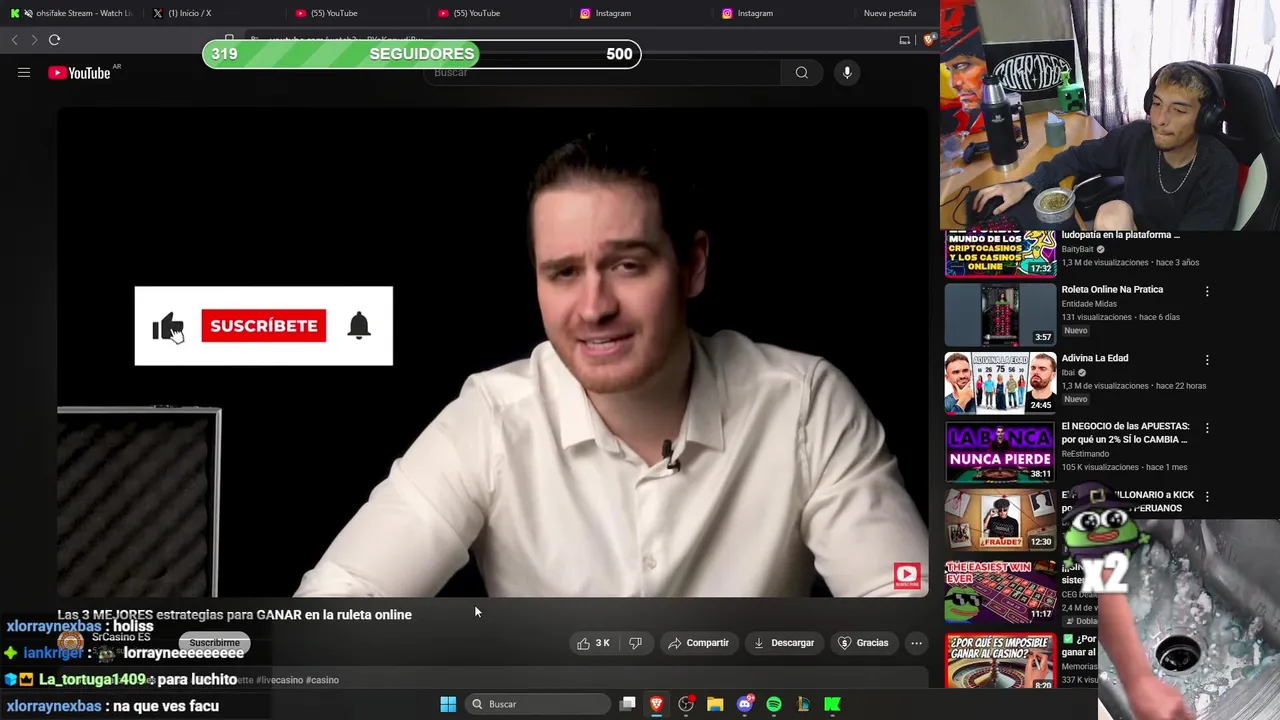Open the Adivina La Edad video title

1094,358
